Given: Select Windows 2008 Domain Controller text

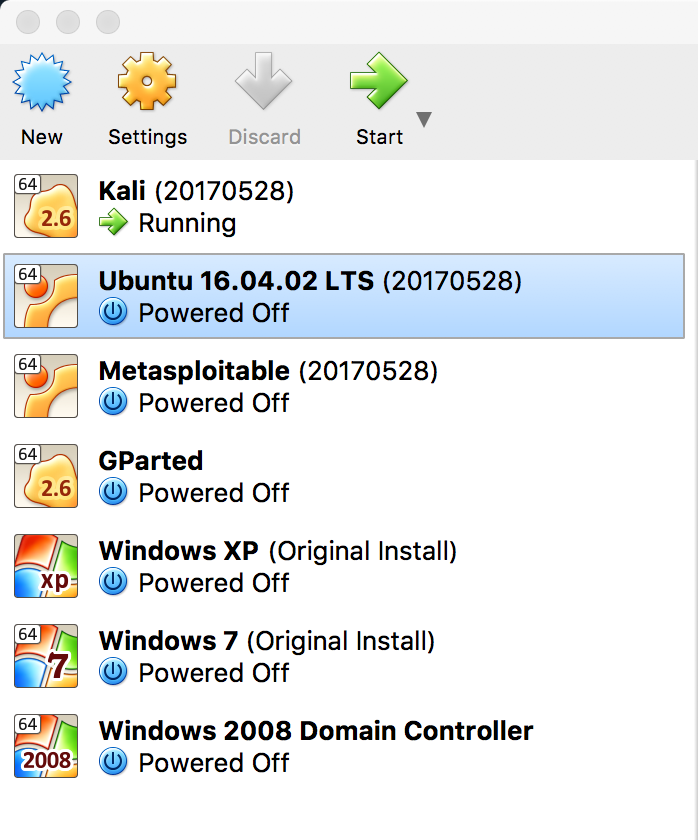Looking at the screenshot, I should point(316,731).
